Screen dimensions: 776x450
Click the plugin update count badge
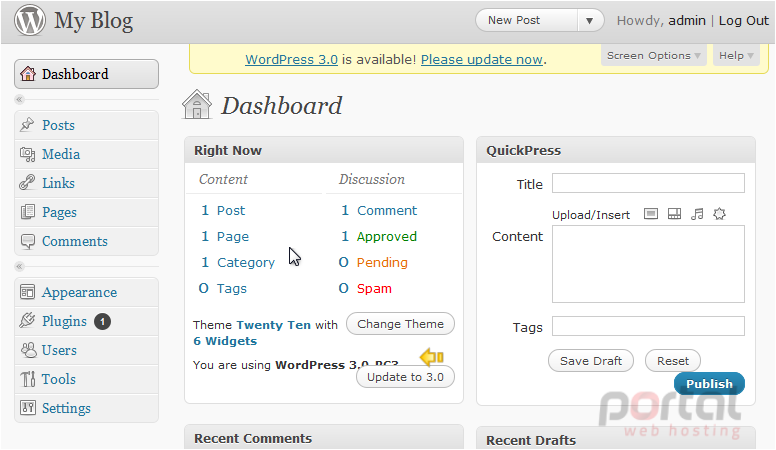(102, 322)
